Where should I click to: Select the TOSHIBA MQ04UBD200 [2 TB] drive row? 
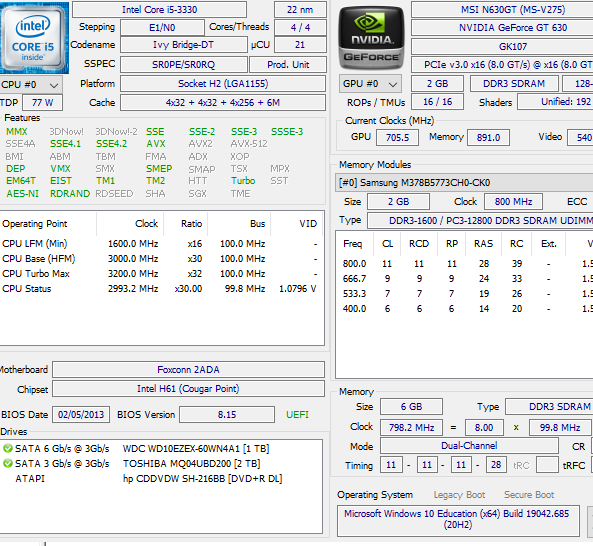coord(161,464)
